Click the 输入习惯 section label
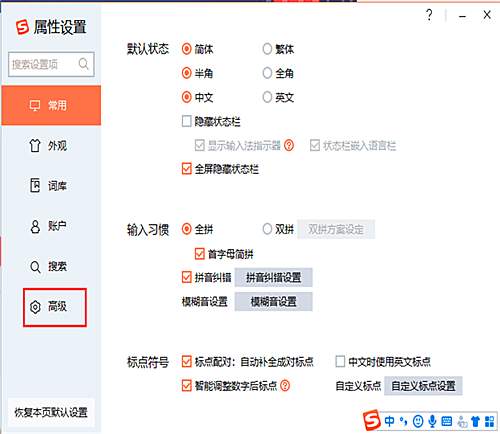Screen dimensions: 500x434 click(x=148, y=230)
